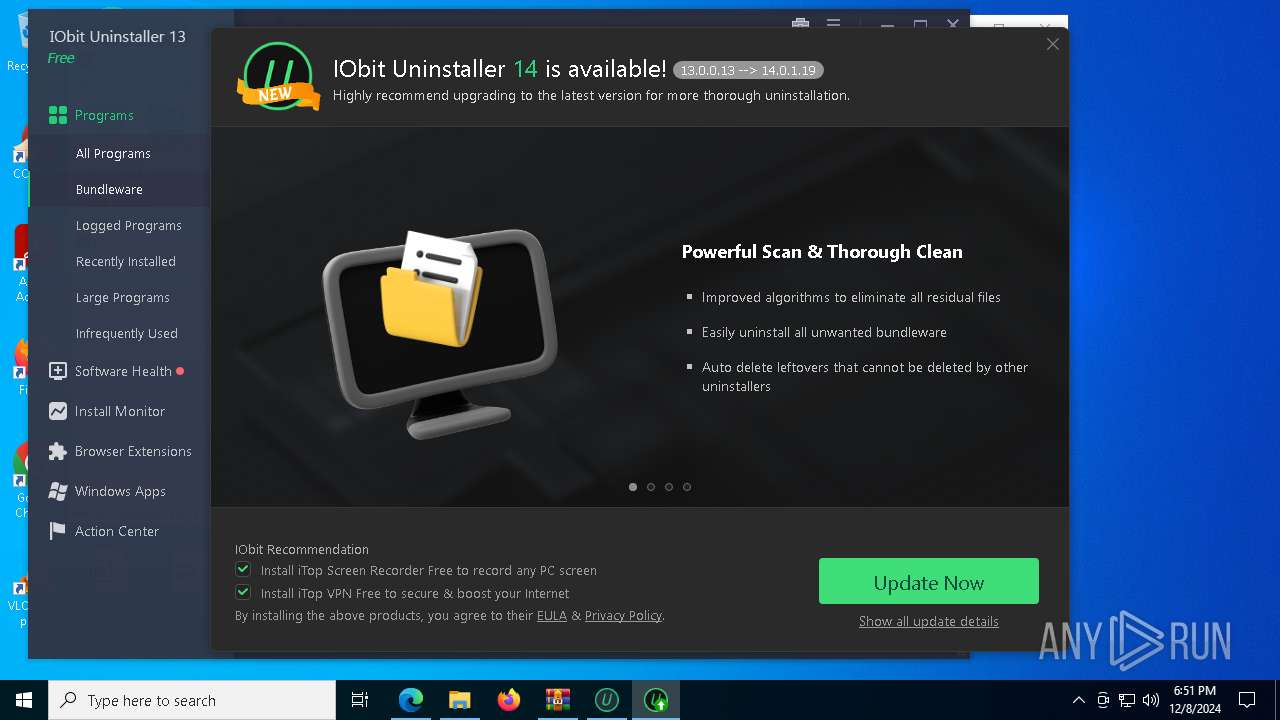Launch Microsoft Edge from taskbar
The width and height of the screenshot is (1280, 720).
tap(411, 700)
